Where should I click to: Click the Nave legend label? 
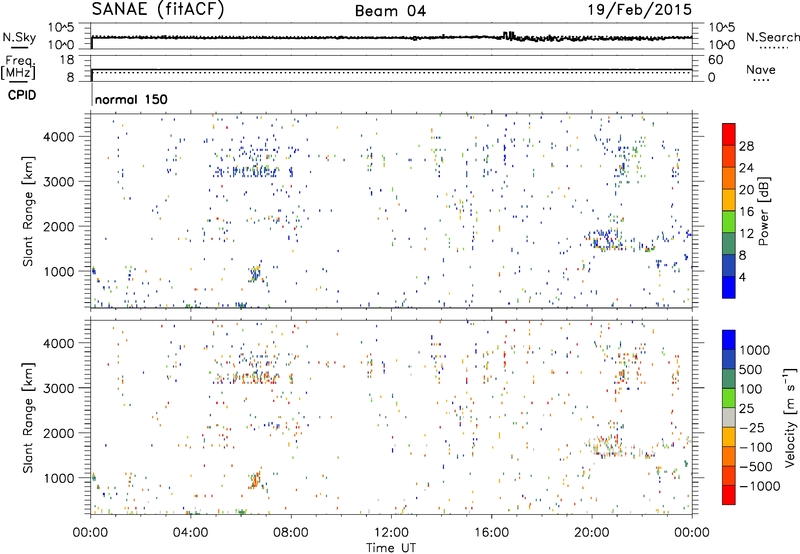click(761, 69)
